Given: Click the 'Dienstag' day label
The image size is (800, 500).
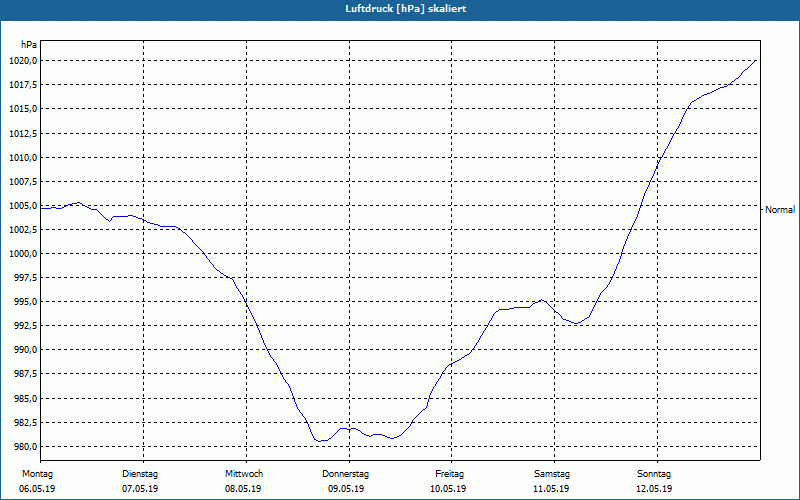Looking at the screenshot, I should click(x=140, y=474).
